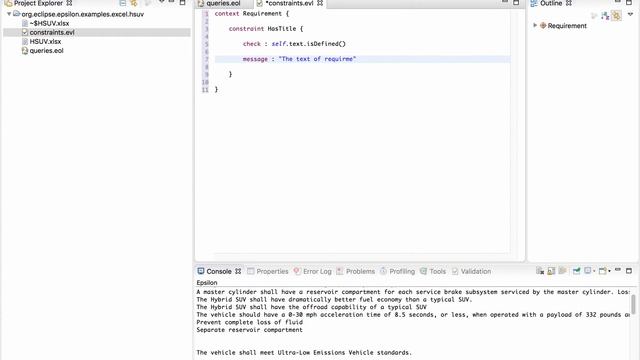Open the Open Console dropdown arrow
Viewport: 640px width, 360px height.
tap(609, 271)
